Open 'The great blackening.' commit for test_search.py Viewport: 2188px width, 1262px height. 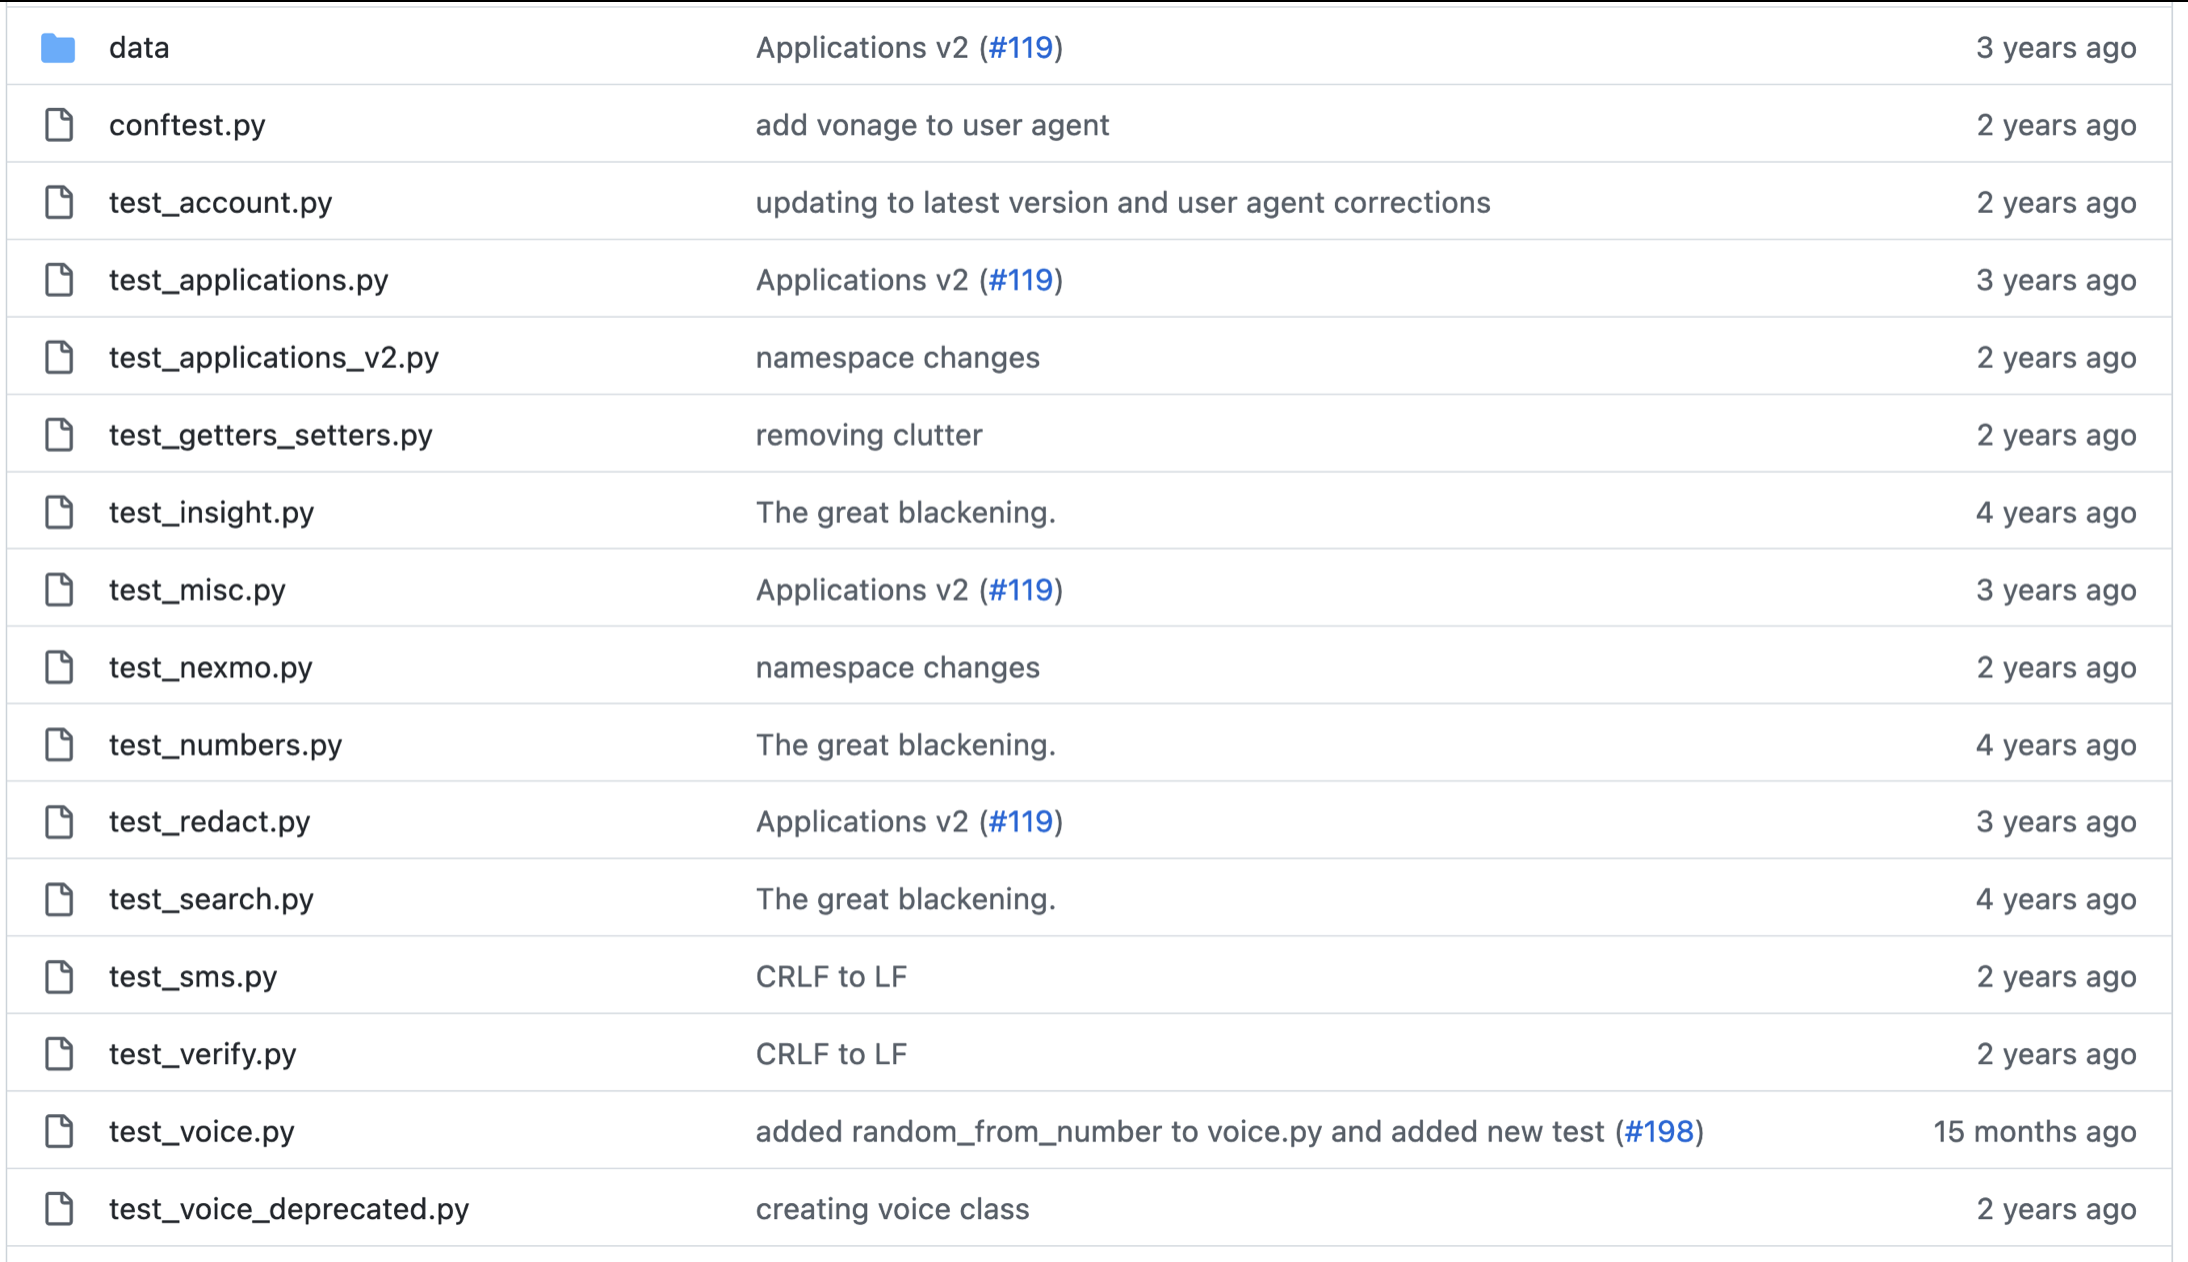(905, 899)
